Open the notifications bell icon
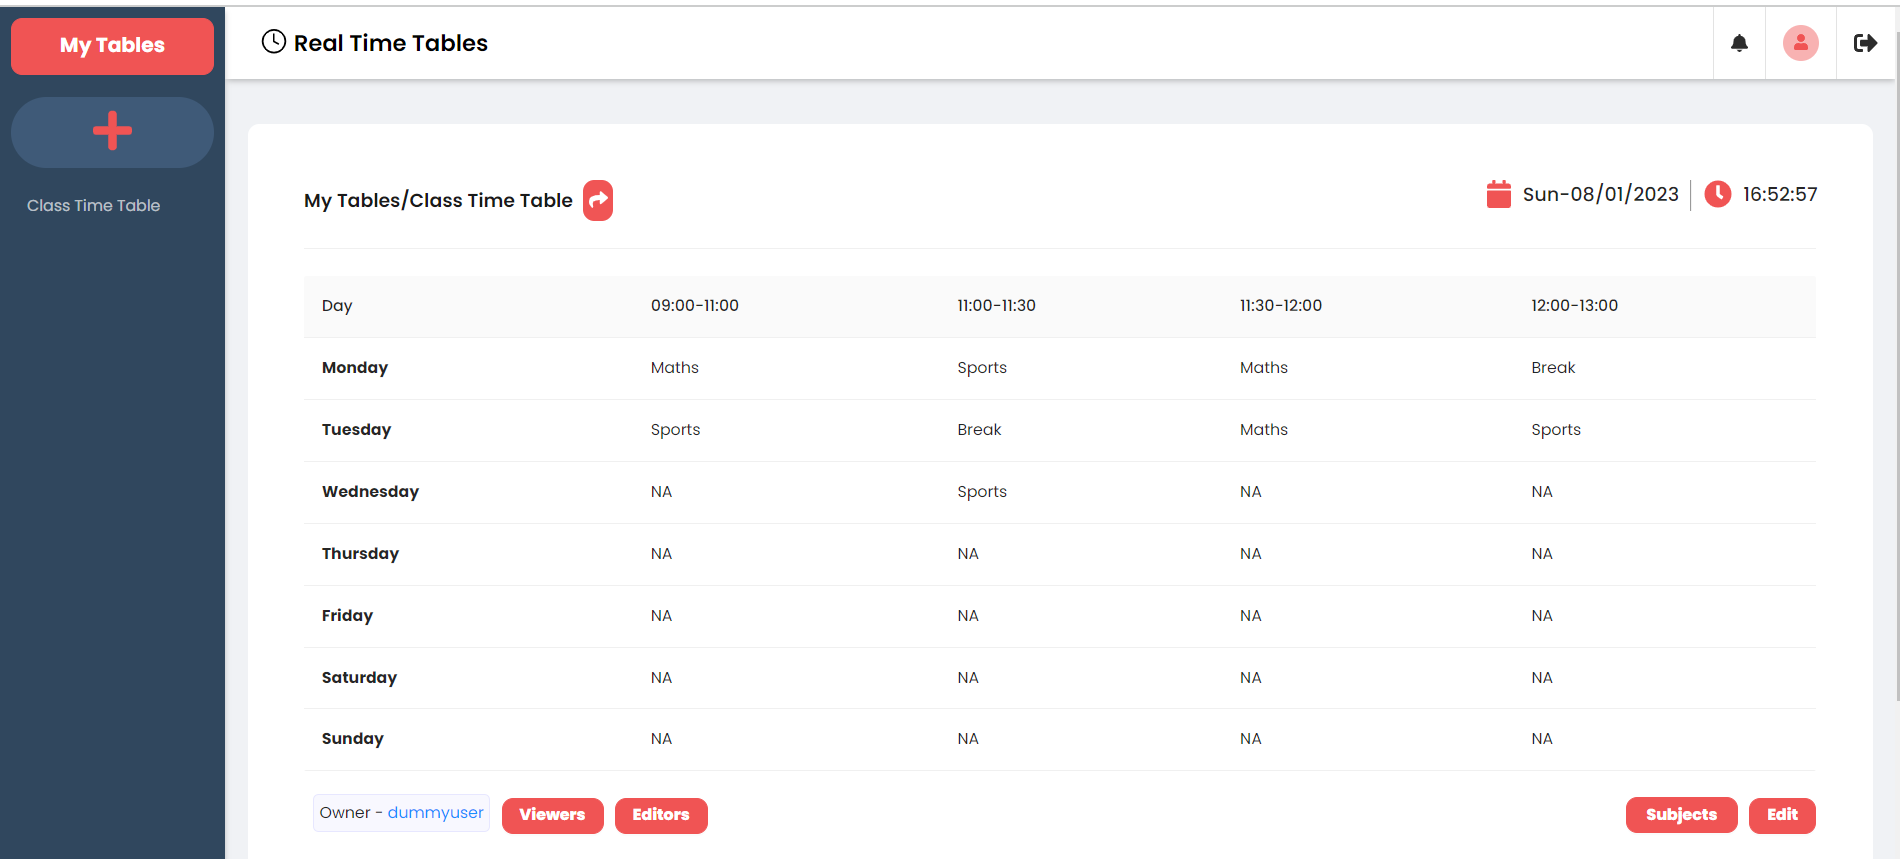1900x859 pixels. pyautogui.click(x=1739, y=43)
